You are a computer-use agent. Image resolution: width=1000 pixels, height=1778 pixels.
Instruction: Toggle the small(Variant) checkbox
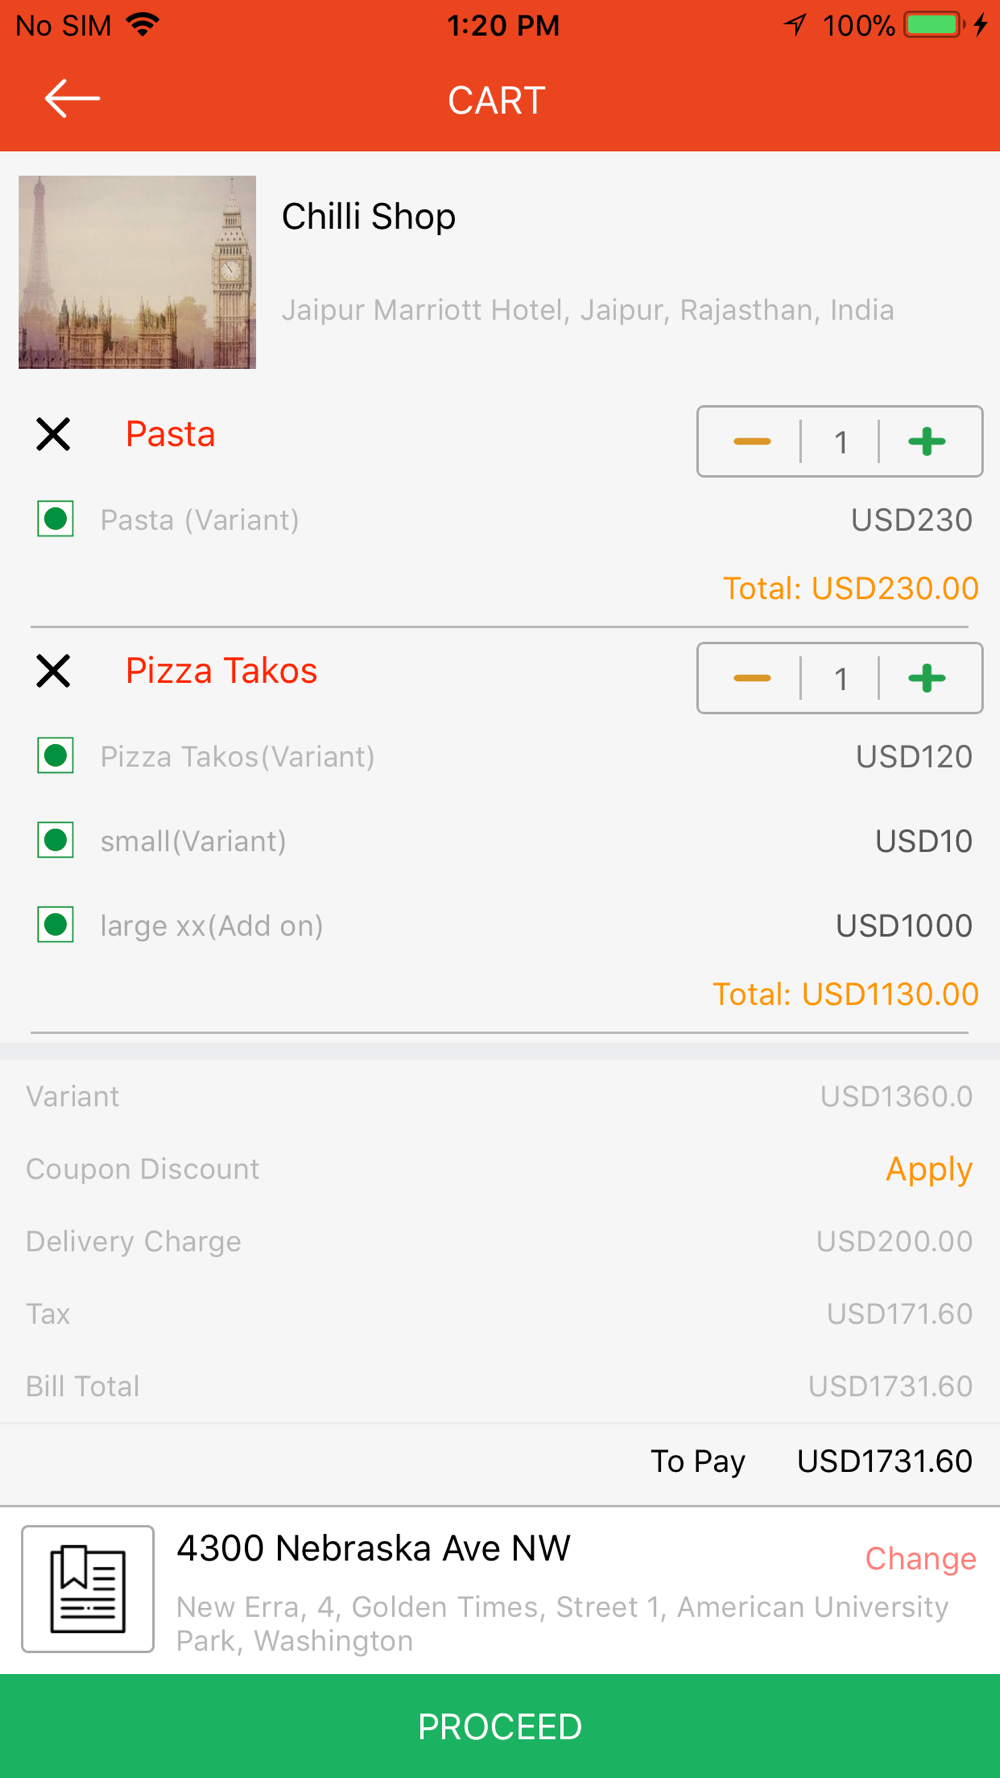click(55, 840)
